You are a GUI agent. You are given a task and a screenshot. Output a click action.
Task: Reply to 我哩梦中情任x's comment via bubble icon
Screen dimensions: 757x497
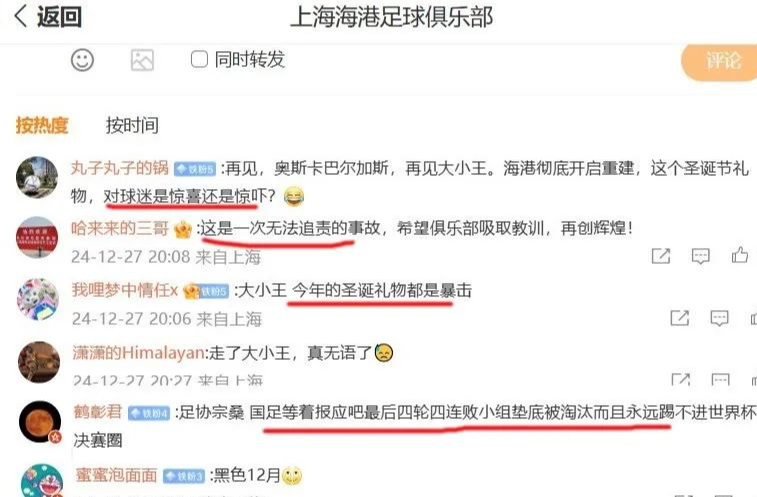click(x=719, y=318)
